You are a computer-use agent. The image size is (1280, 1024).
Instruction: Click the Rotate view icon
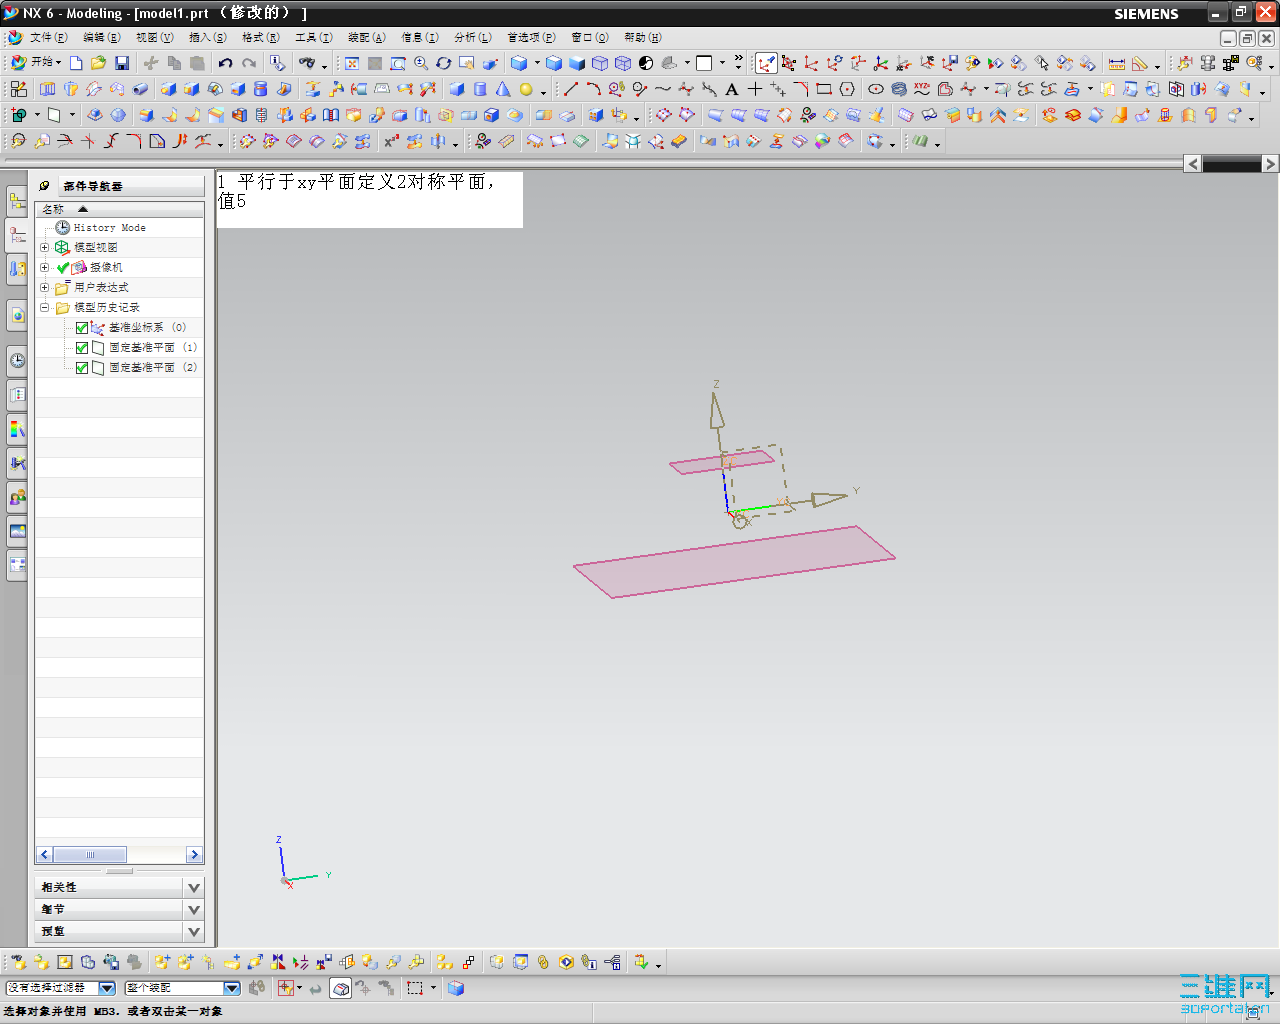pyautogui.click(x=444, y=63)
